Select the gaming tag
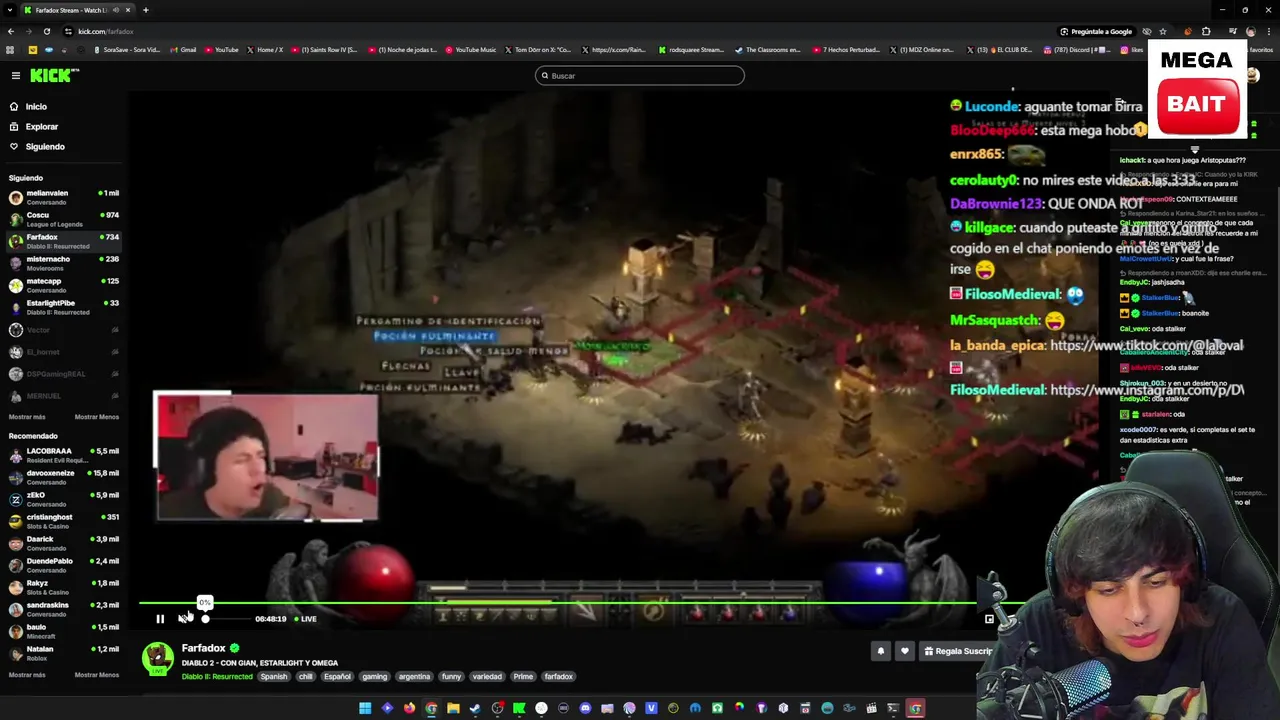Image resolution: width=1280 pixels, height=720 pixels. (x=375, y=677)
